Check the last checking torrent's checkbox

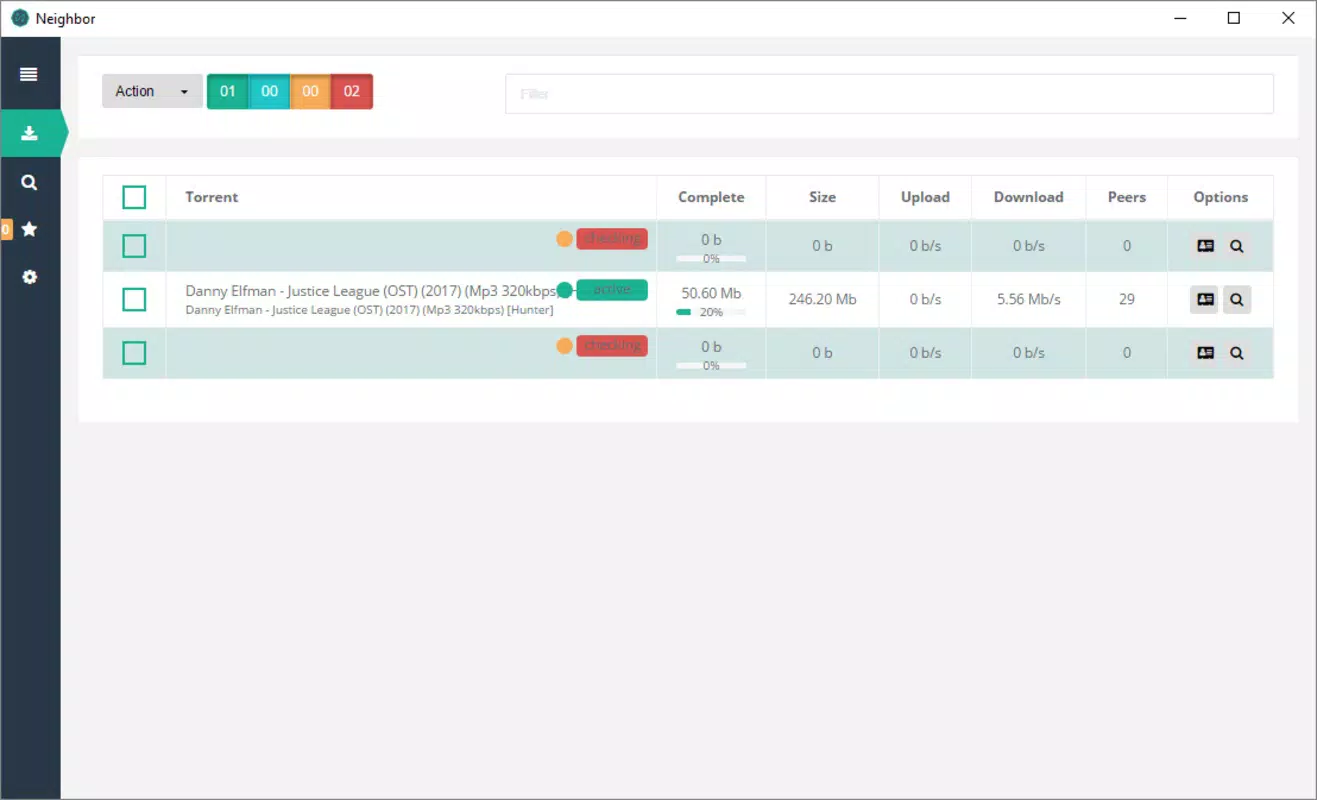pyautogui.click(x=134, y=353)
